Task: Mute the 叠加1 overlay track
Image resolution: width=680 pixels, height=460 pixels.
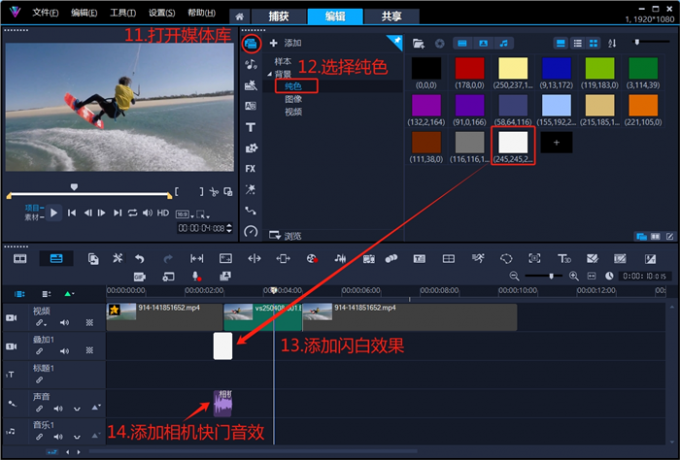Action: [65, 351]
